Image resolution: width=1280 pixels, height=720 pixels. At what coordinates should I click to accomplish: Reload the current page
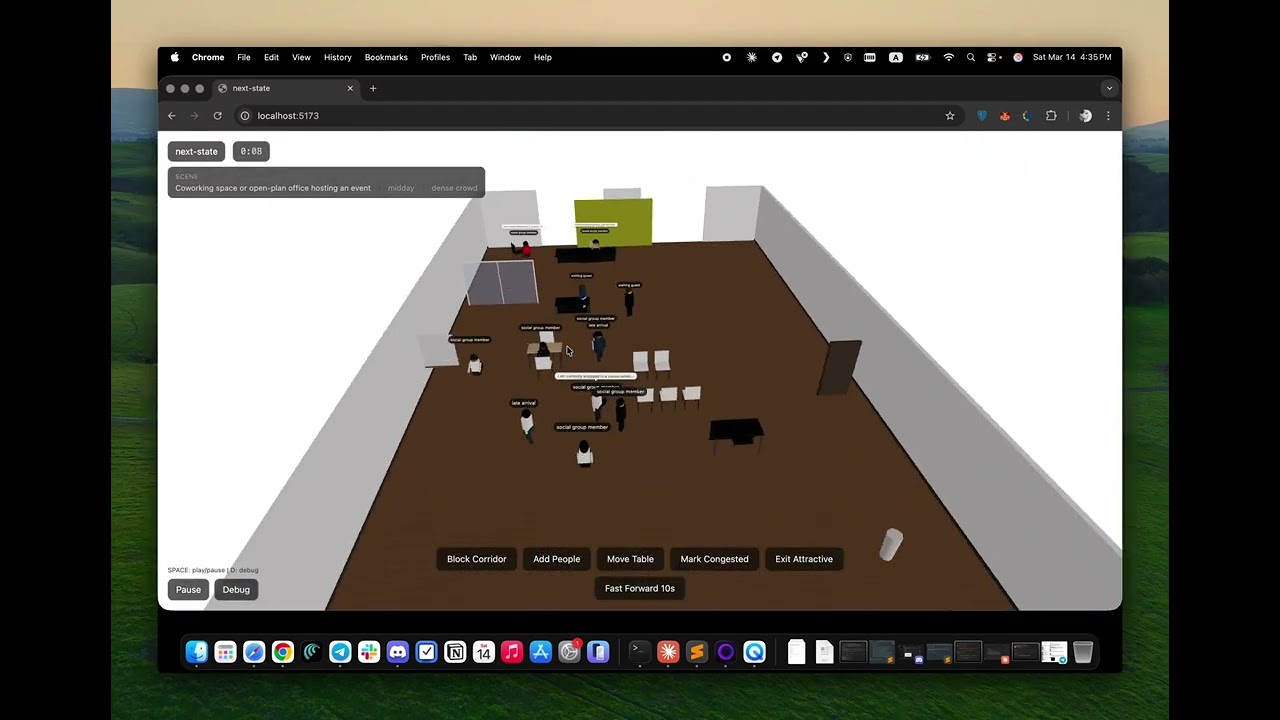(x=217, y=116)
